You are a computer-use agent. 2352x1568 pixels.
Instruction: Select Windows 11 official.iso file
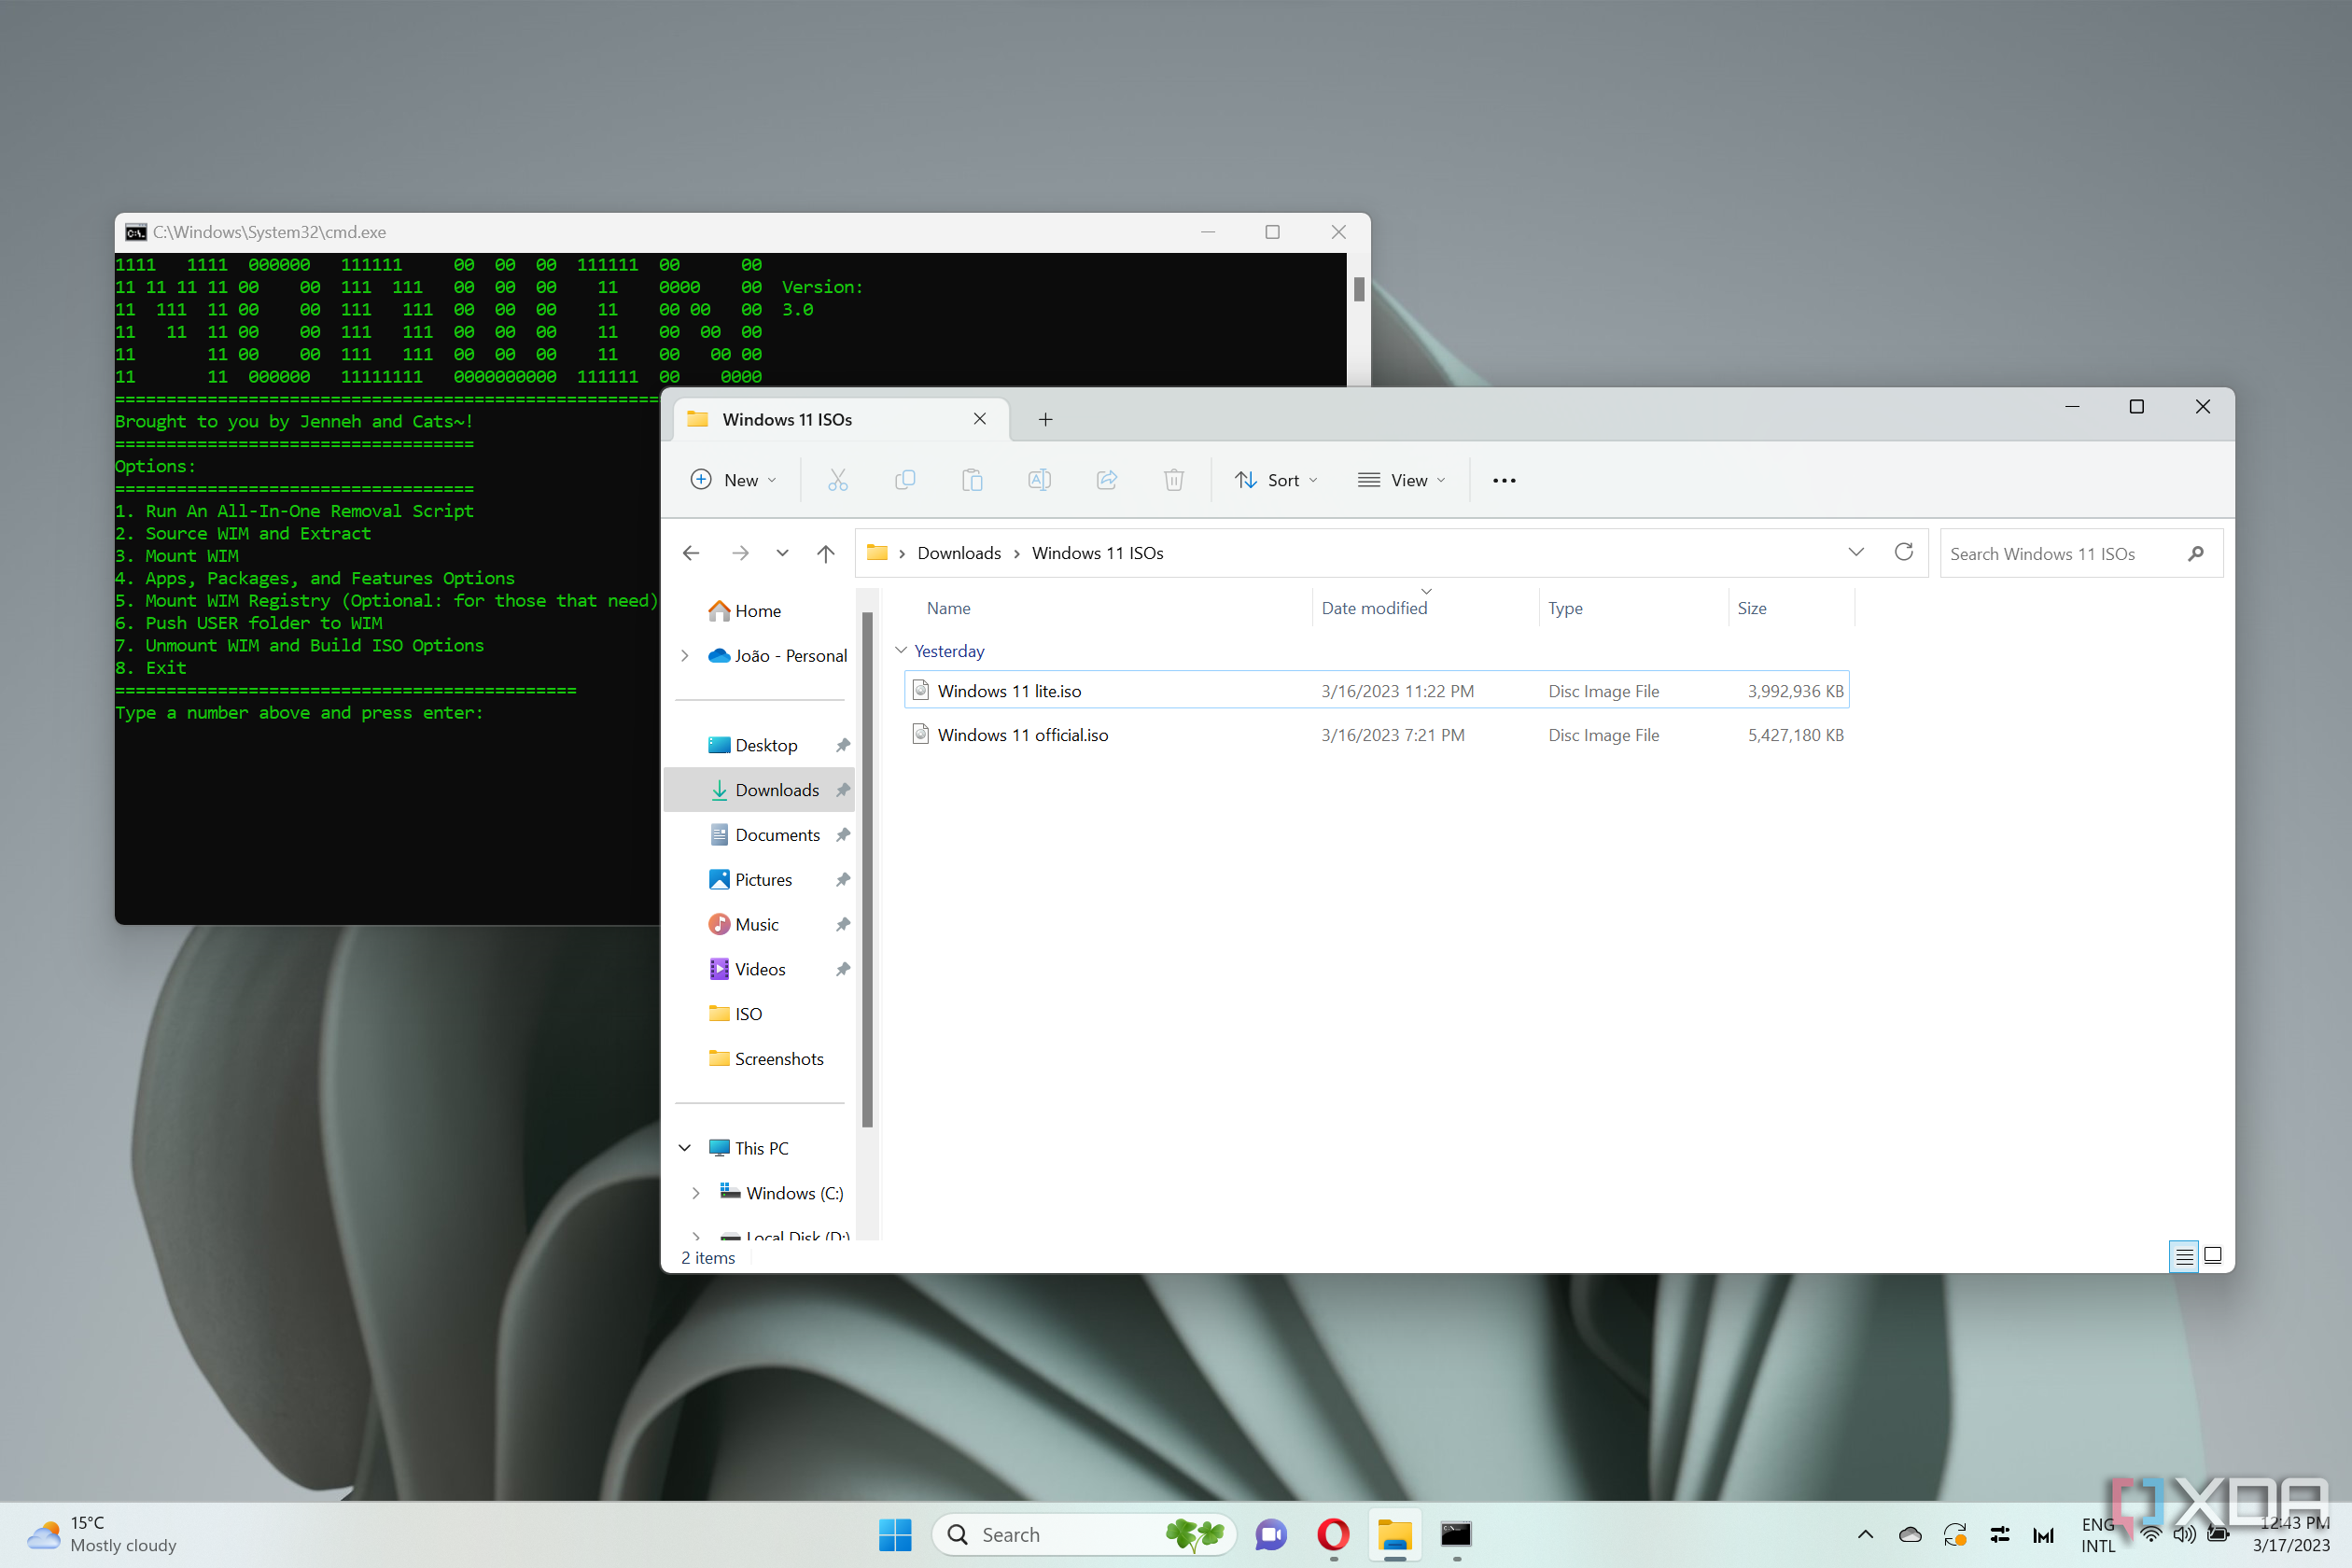pos(1024,734)
